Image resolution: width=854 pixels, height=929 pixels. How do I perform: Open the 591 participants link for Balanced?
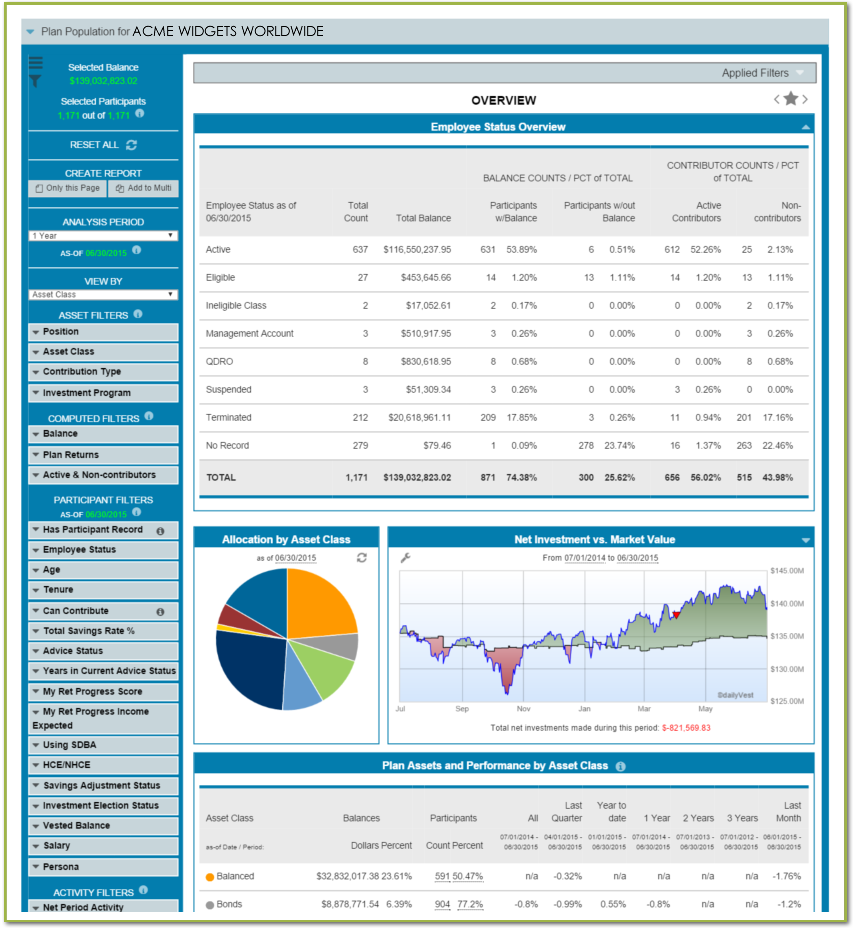[443, 877]
